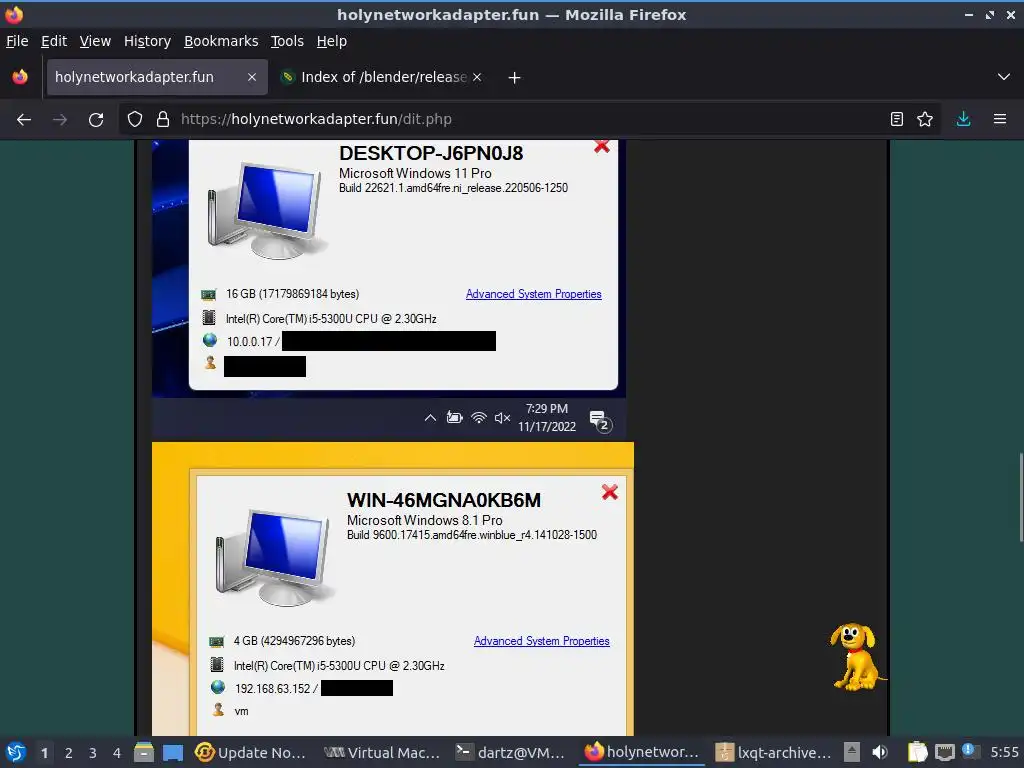This screenshot has height=768, width=1024.
Task: Click the yellow dog animation
Action: (x=856, y=656)
